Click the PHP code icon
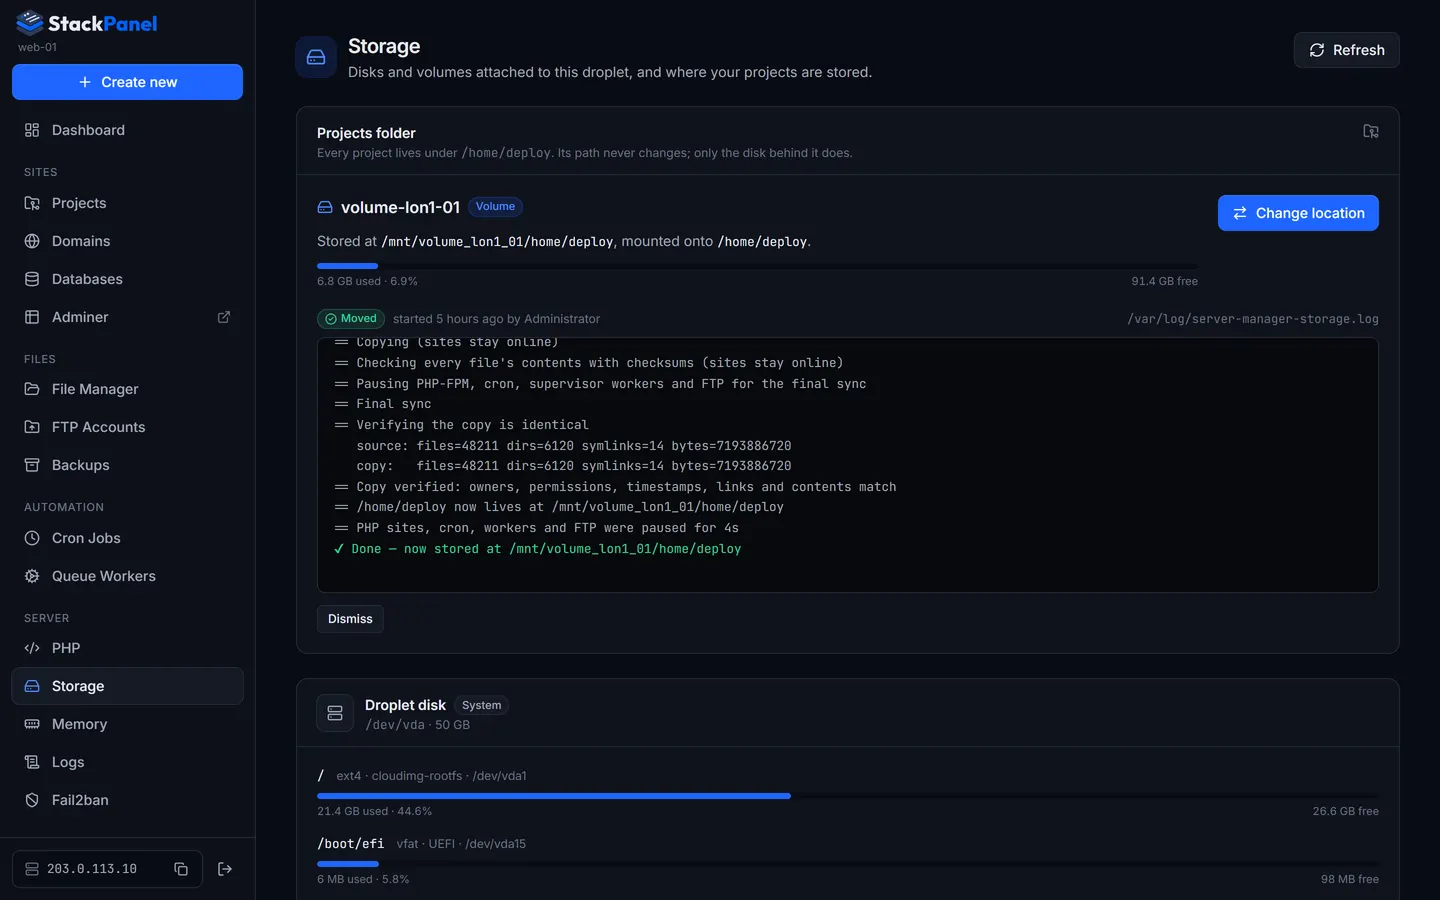This screenshot has width=1440, height=900. 32,648
